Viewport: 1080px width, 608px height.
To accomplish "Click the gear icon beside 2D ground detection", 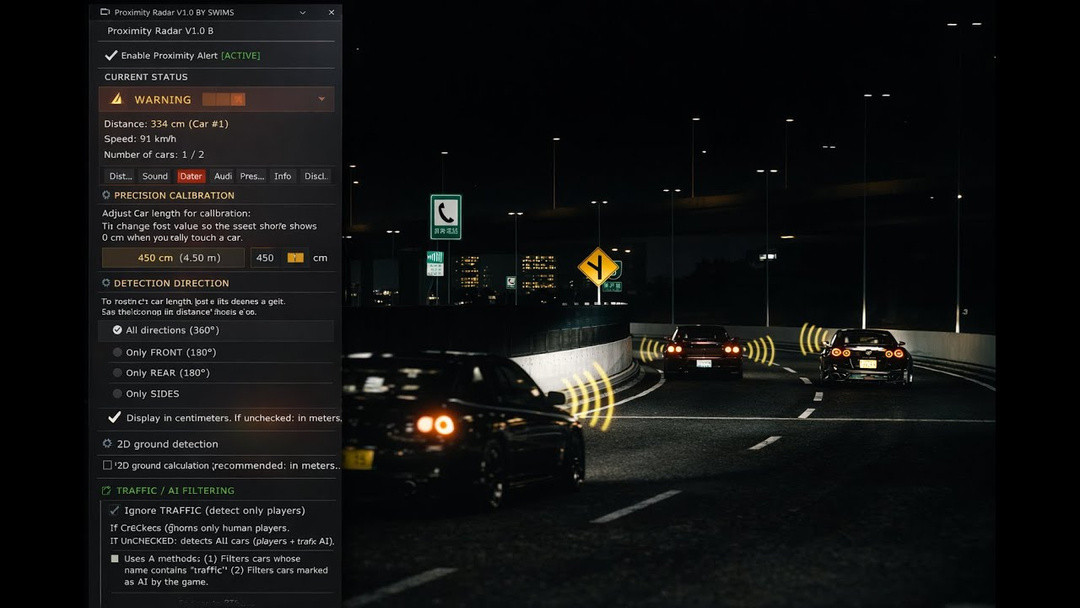I will pos(107,443).
